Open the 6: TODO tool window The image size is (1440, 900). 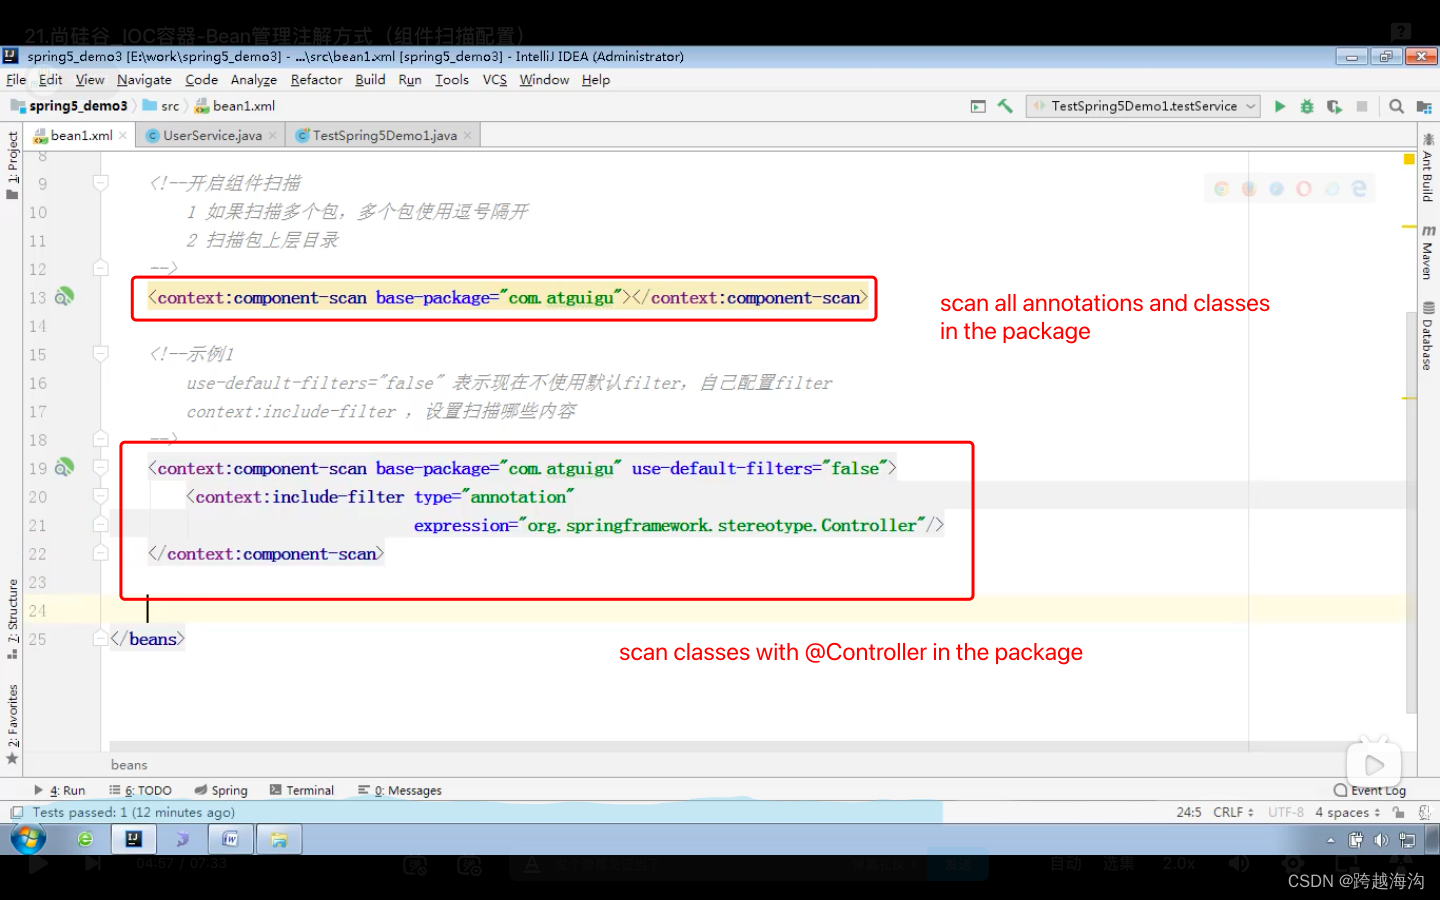141,790
